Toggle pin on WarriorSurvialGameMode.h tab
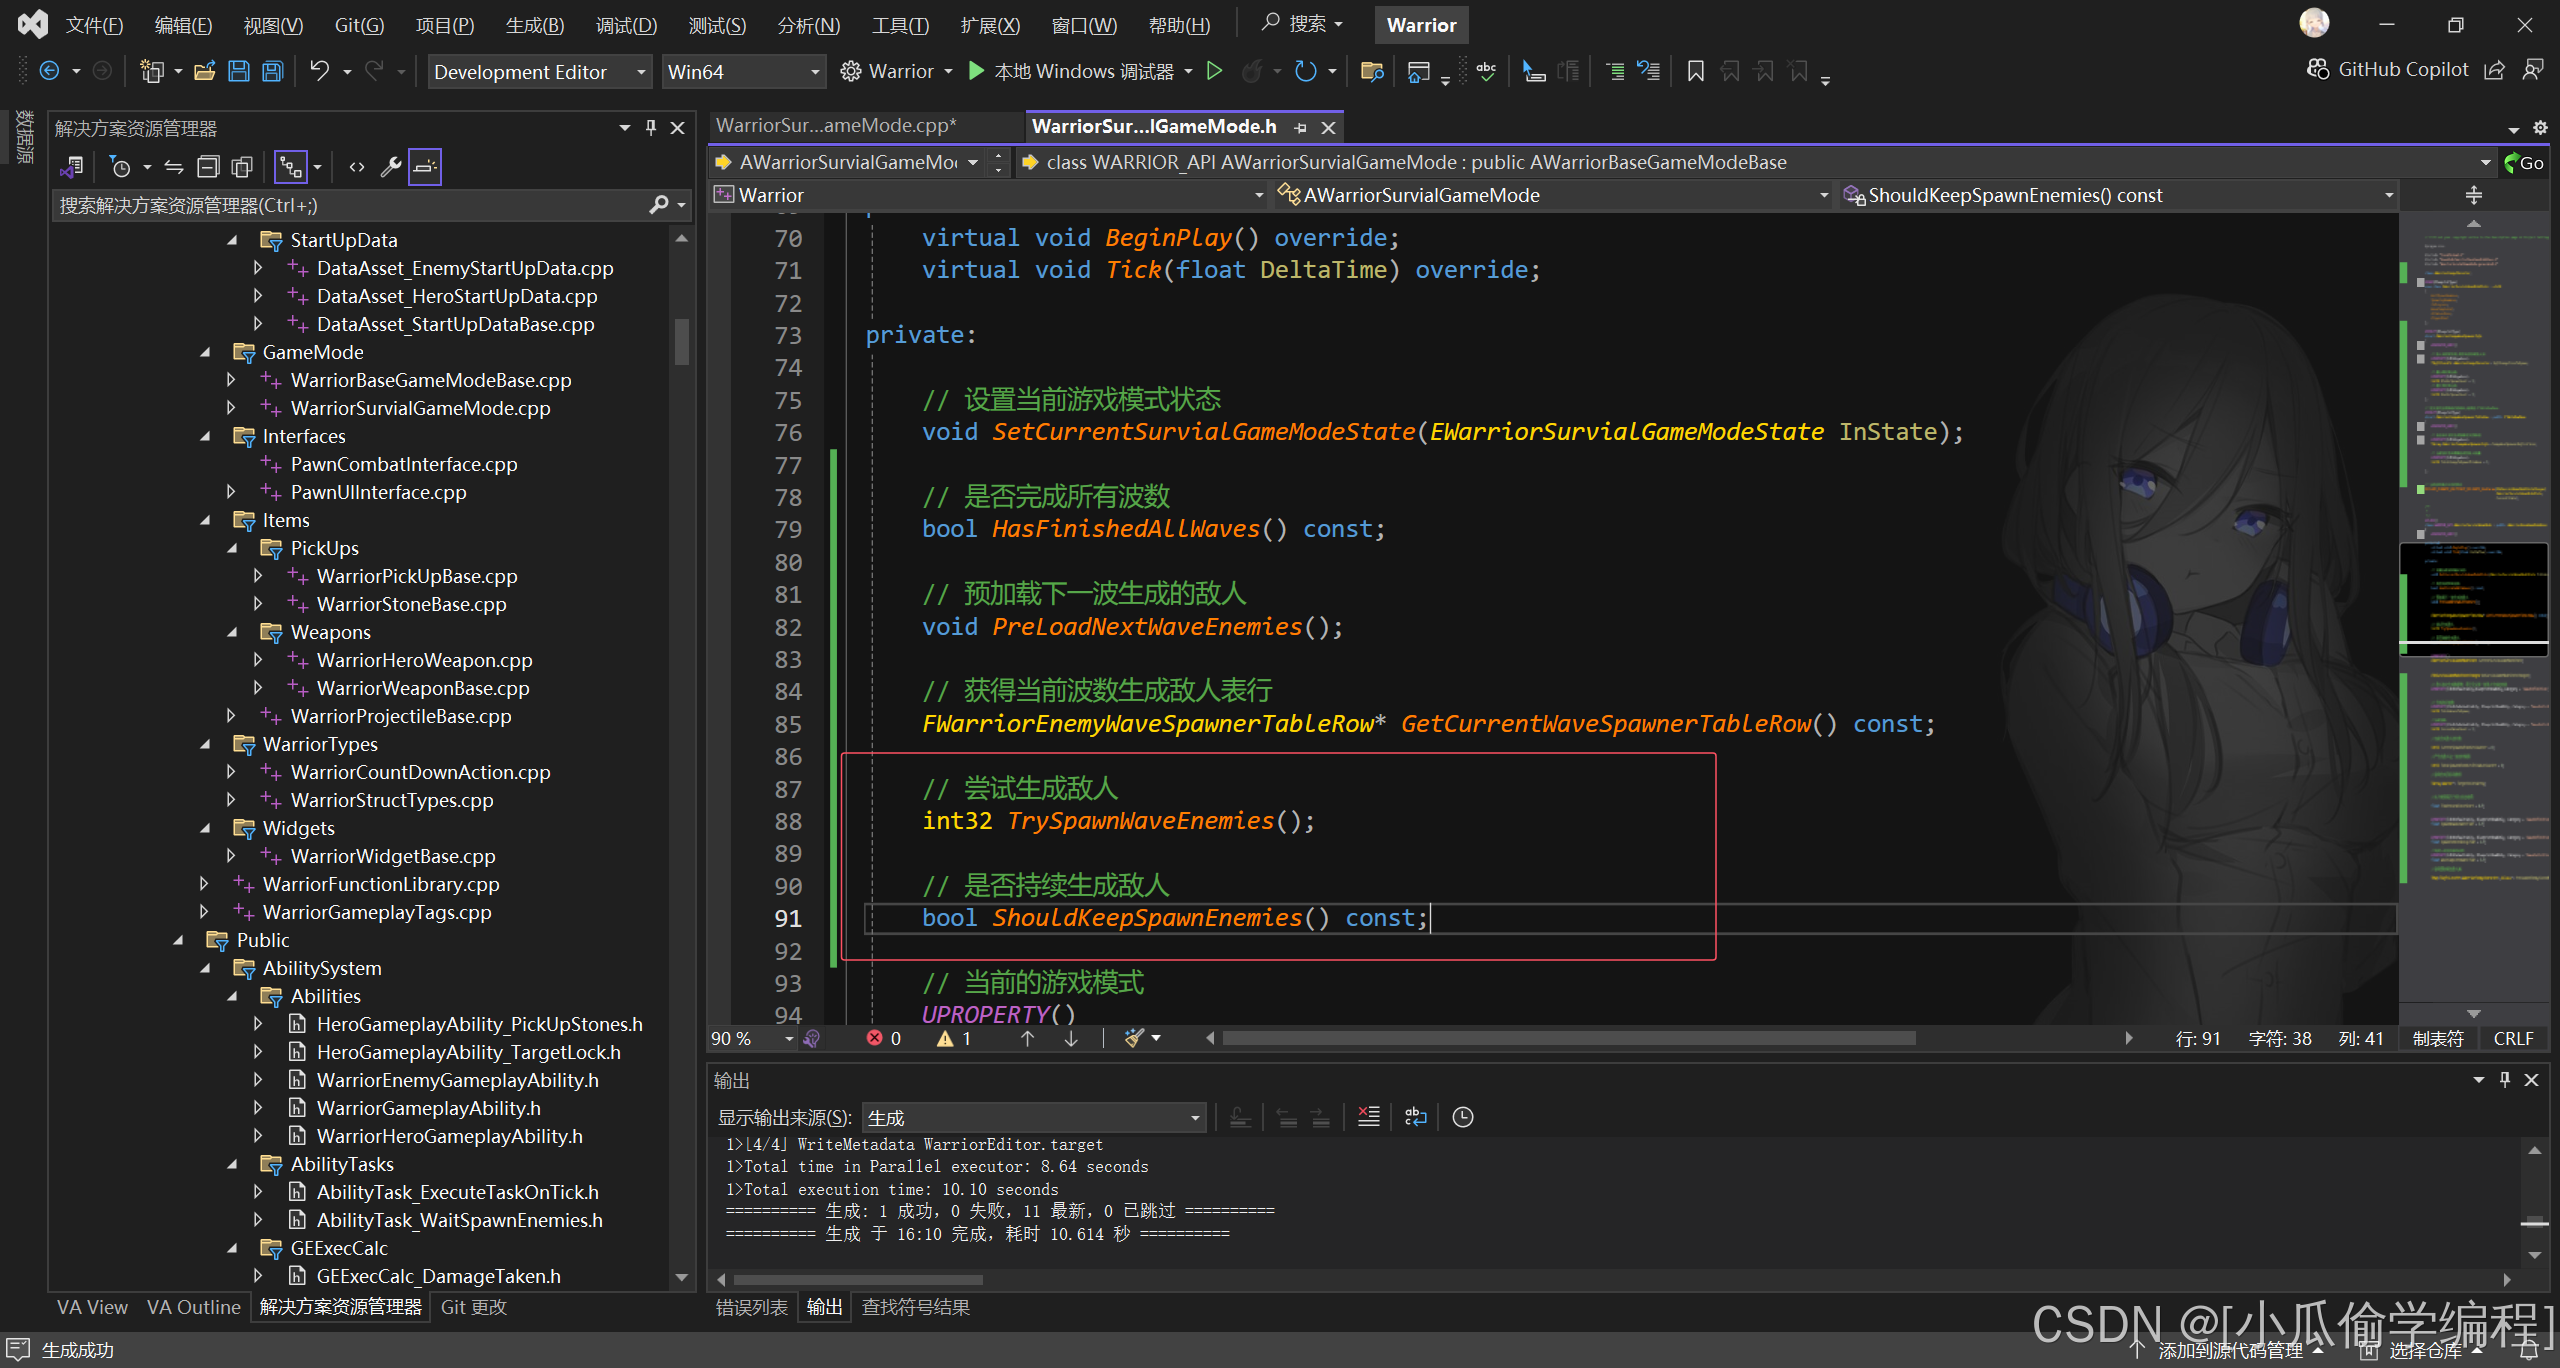 pos(1300,127)
